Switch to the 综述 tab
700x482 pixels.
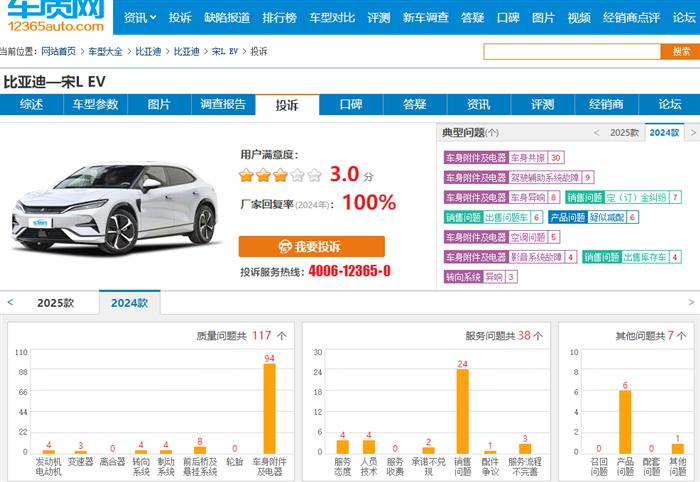[31, 104]
